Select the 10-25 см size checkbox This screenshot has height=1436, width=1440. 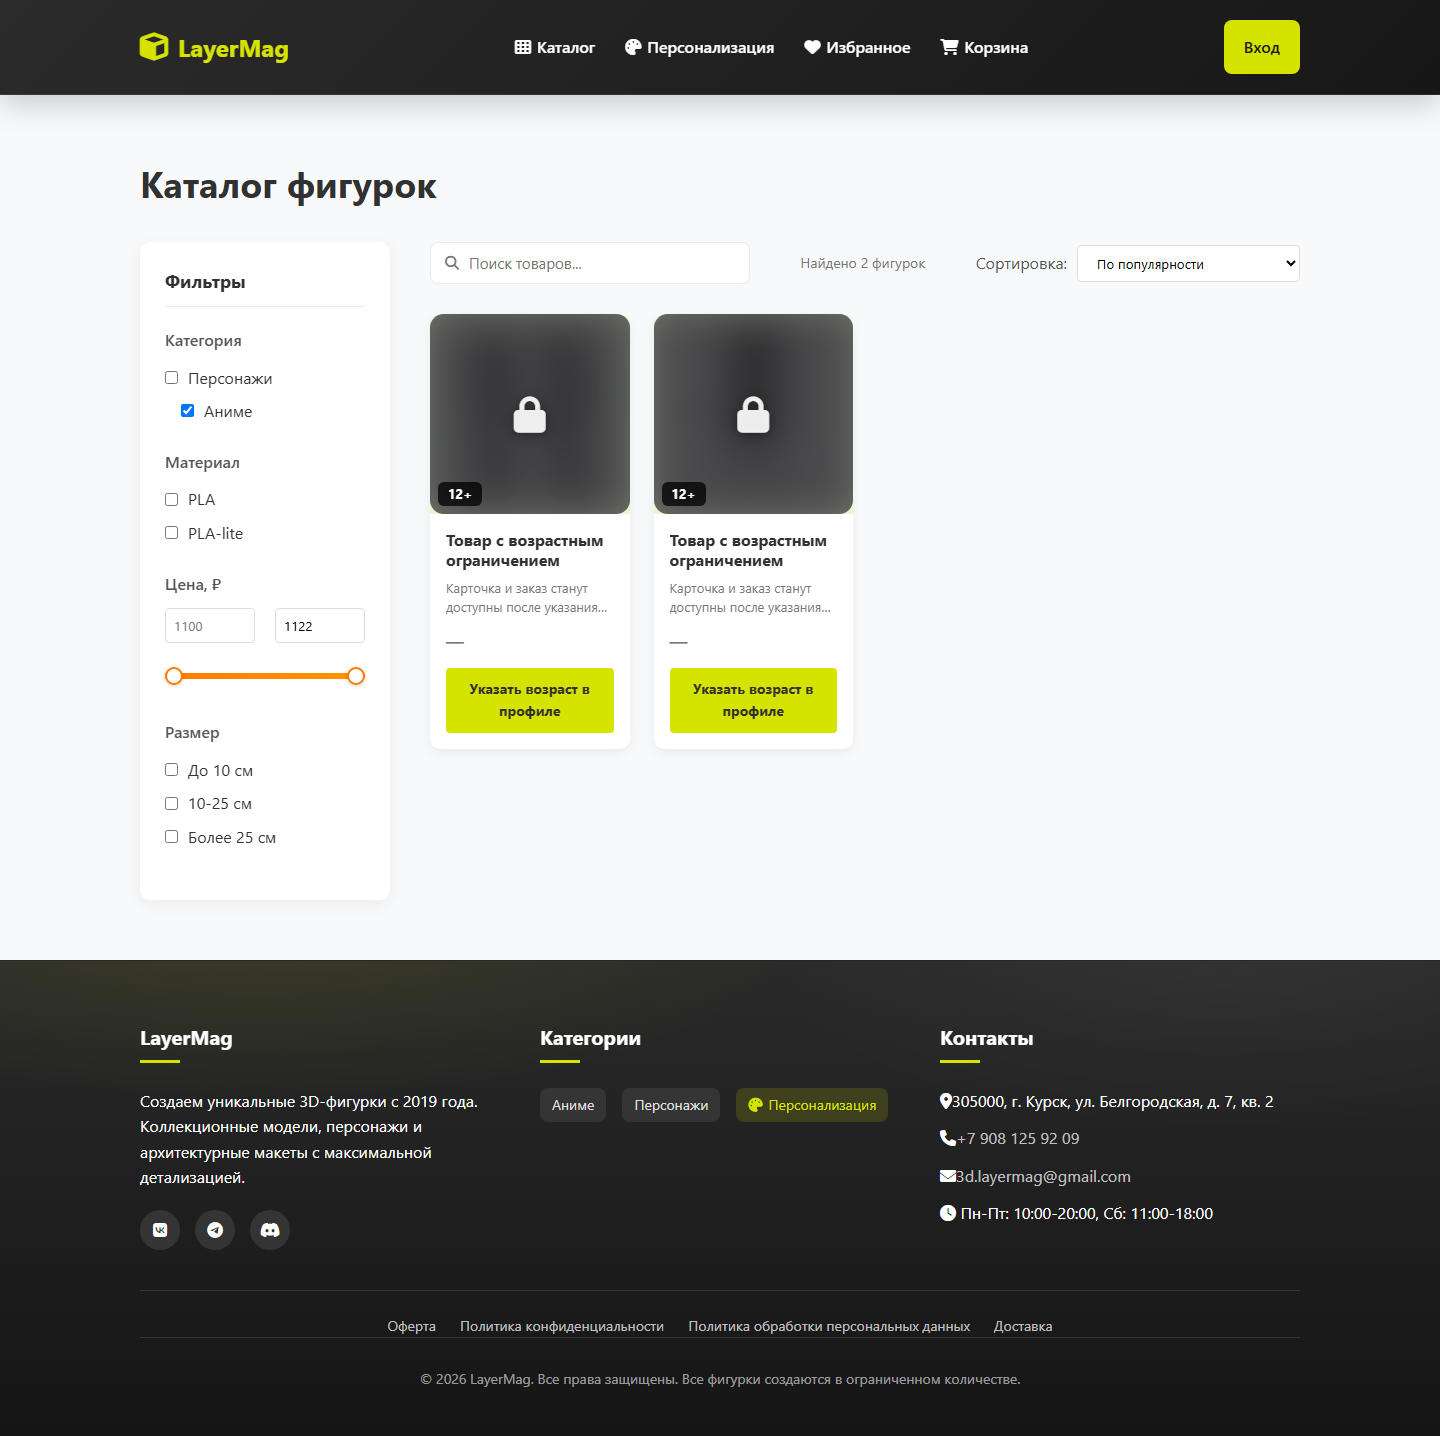171,803
